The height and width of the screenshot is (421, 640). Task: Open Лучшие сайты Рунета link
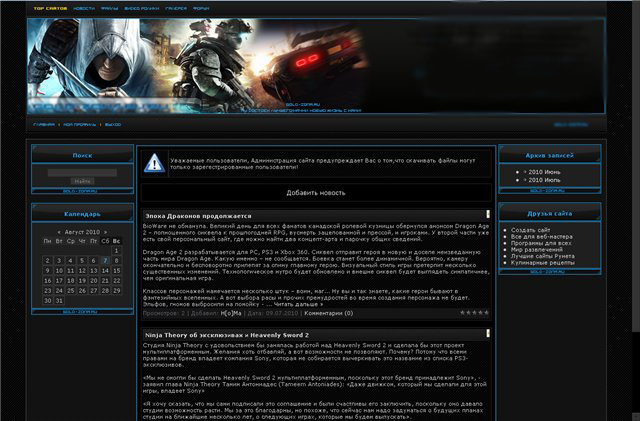(542, 256)
